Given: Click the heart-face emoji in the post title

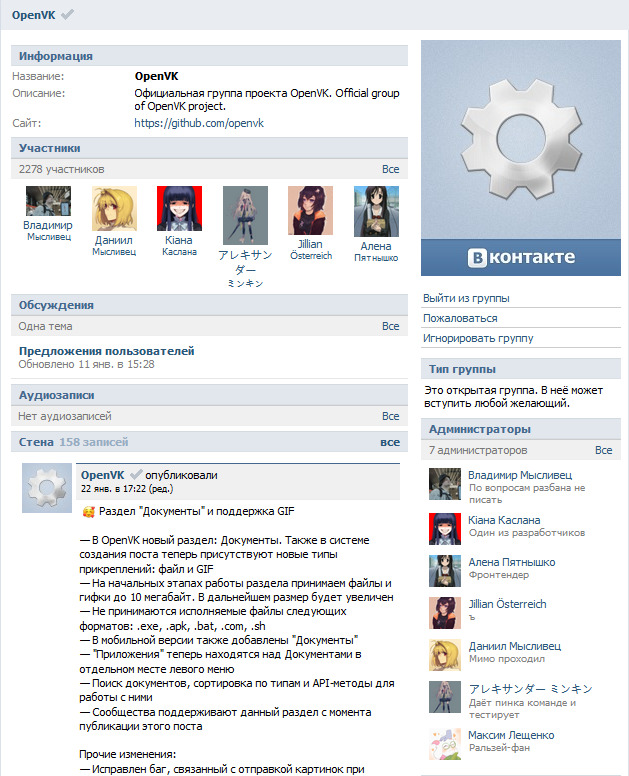Looking at the screenshot, I should (x=89, y=512).
